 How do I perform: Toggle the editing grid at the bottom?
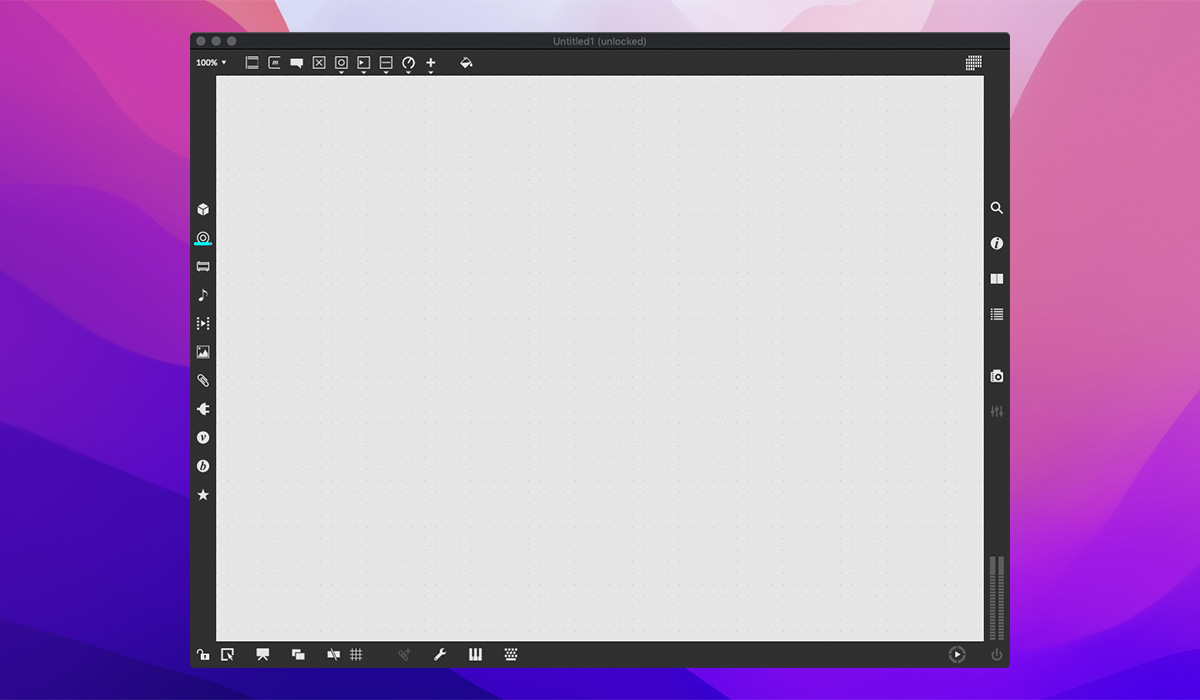[x=358, y=655]
